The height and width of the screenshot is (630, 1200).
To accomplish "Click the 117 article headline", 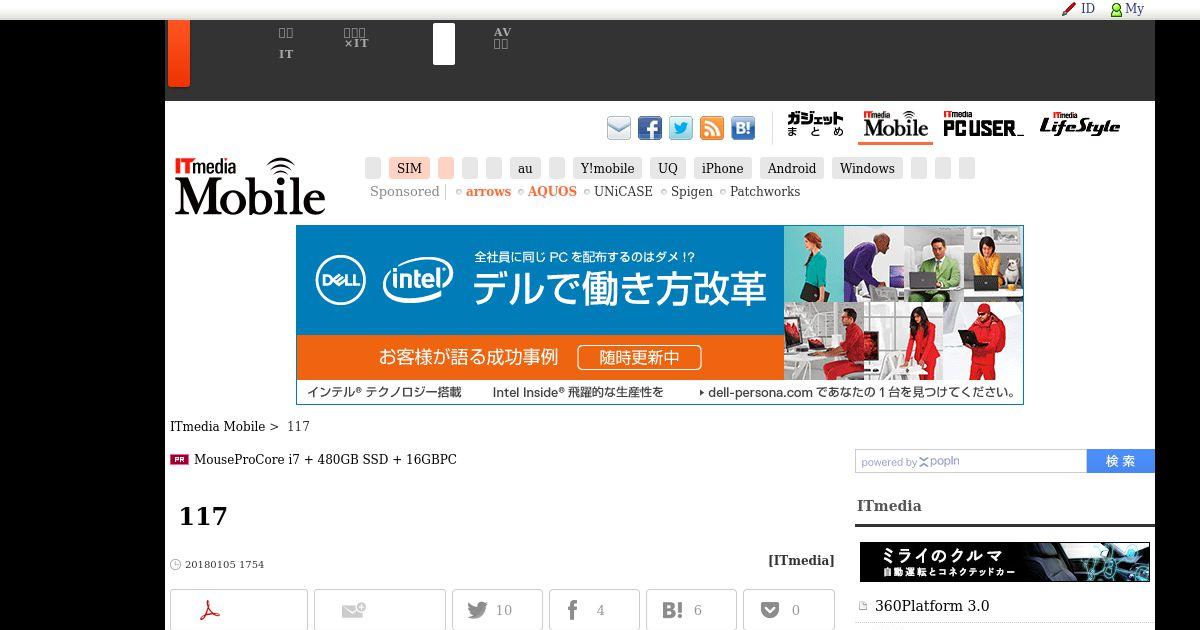I will pos(203,516).
